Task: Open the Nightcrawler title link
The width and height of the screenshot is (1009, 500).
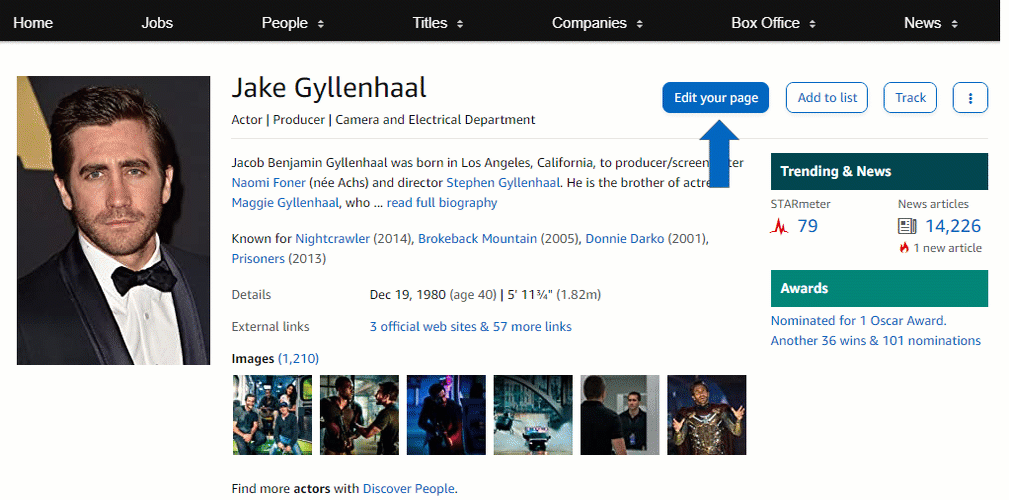Action: tap(332, 239)
